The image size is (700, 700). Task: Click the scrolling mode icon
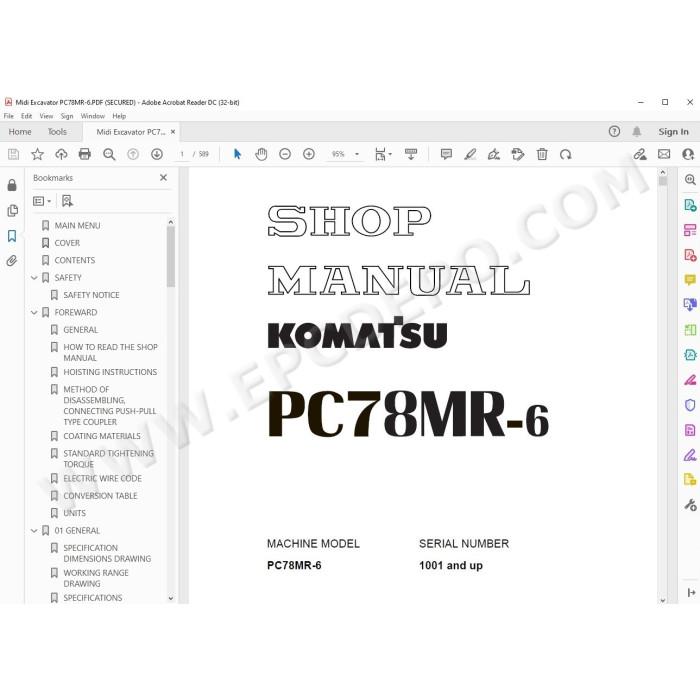411,154
